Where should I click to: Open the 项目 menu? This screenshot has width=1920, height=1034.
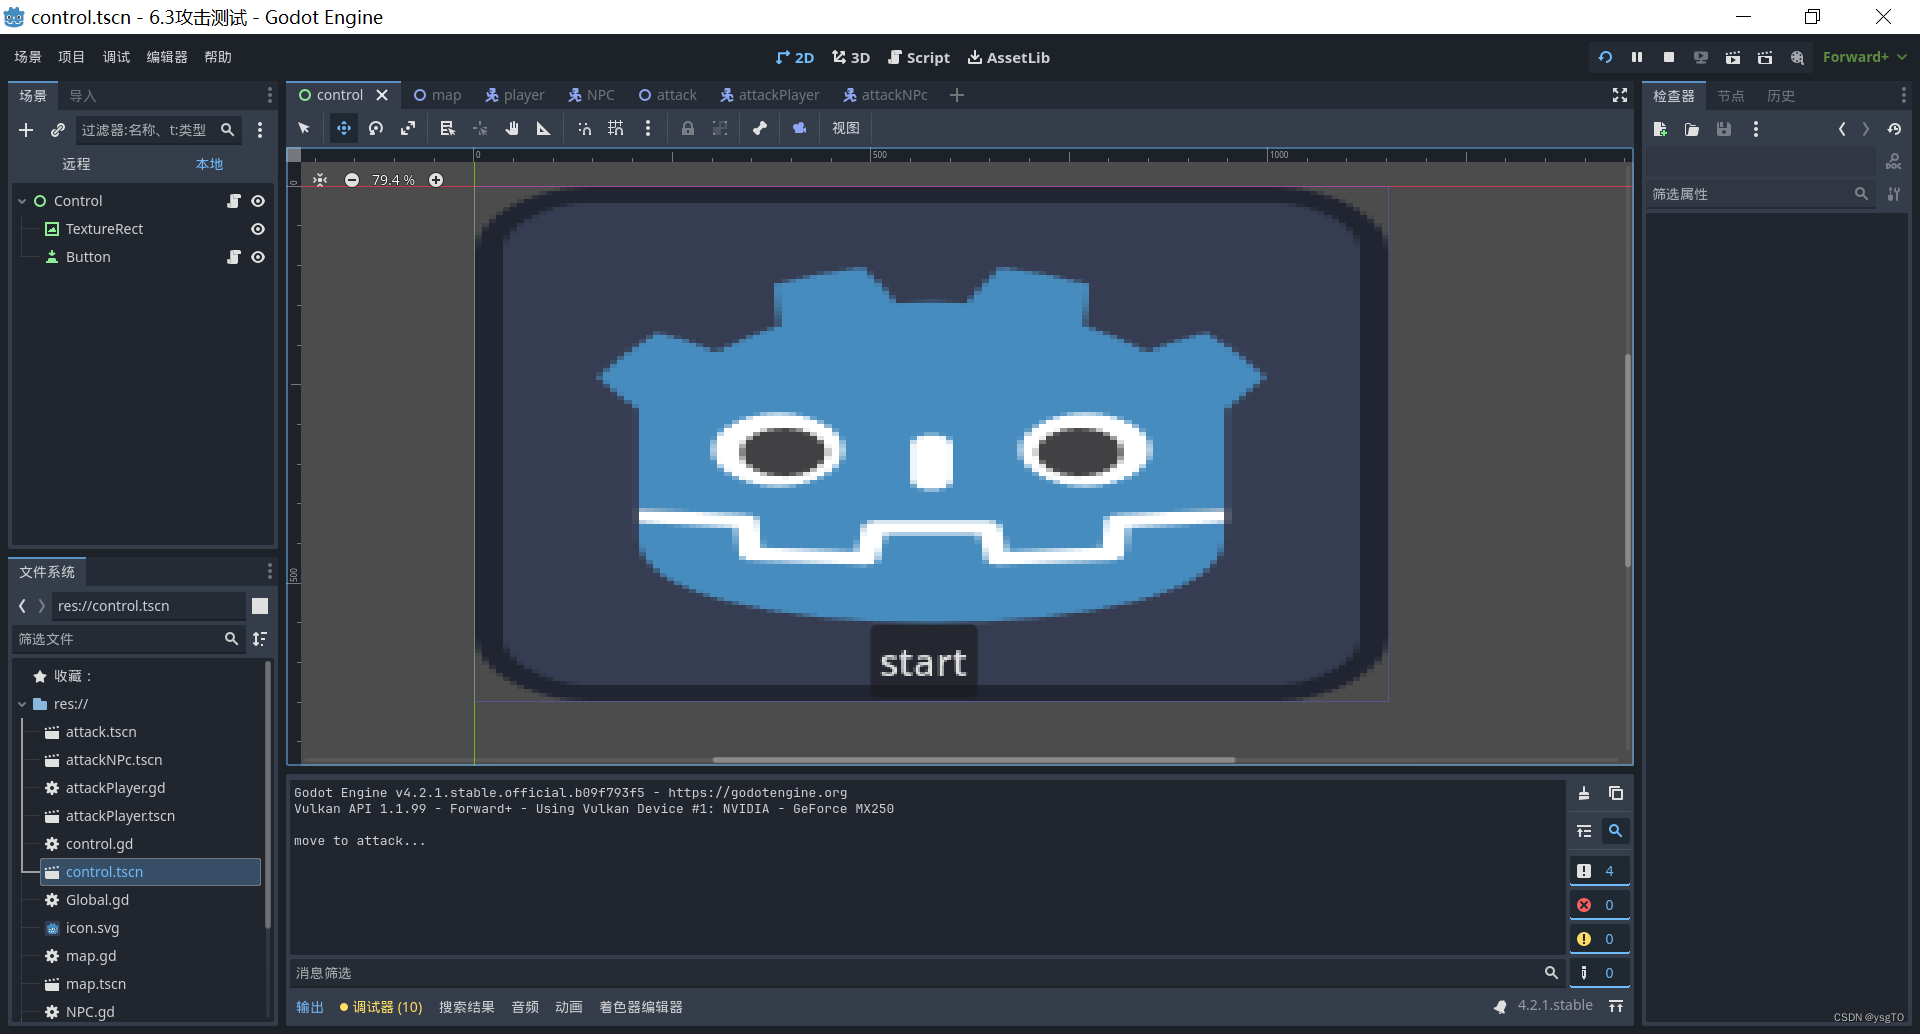point(72,57)
